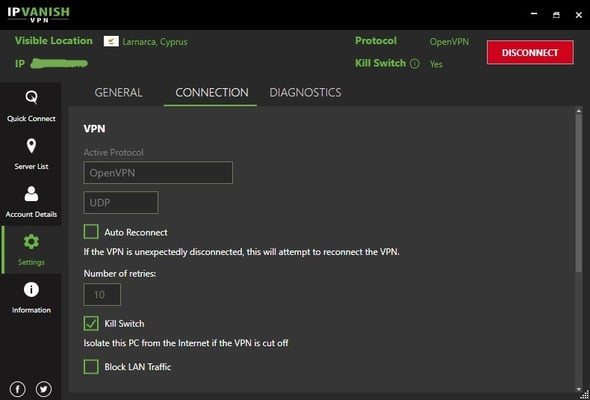This screenshot has height=400, width=590.
Task: Open Quick Connect in the sidebar
Action: click(31, 106)
